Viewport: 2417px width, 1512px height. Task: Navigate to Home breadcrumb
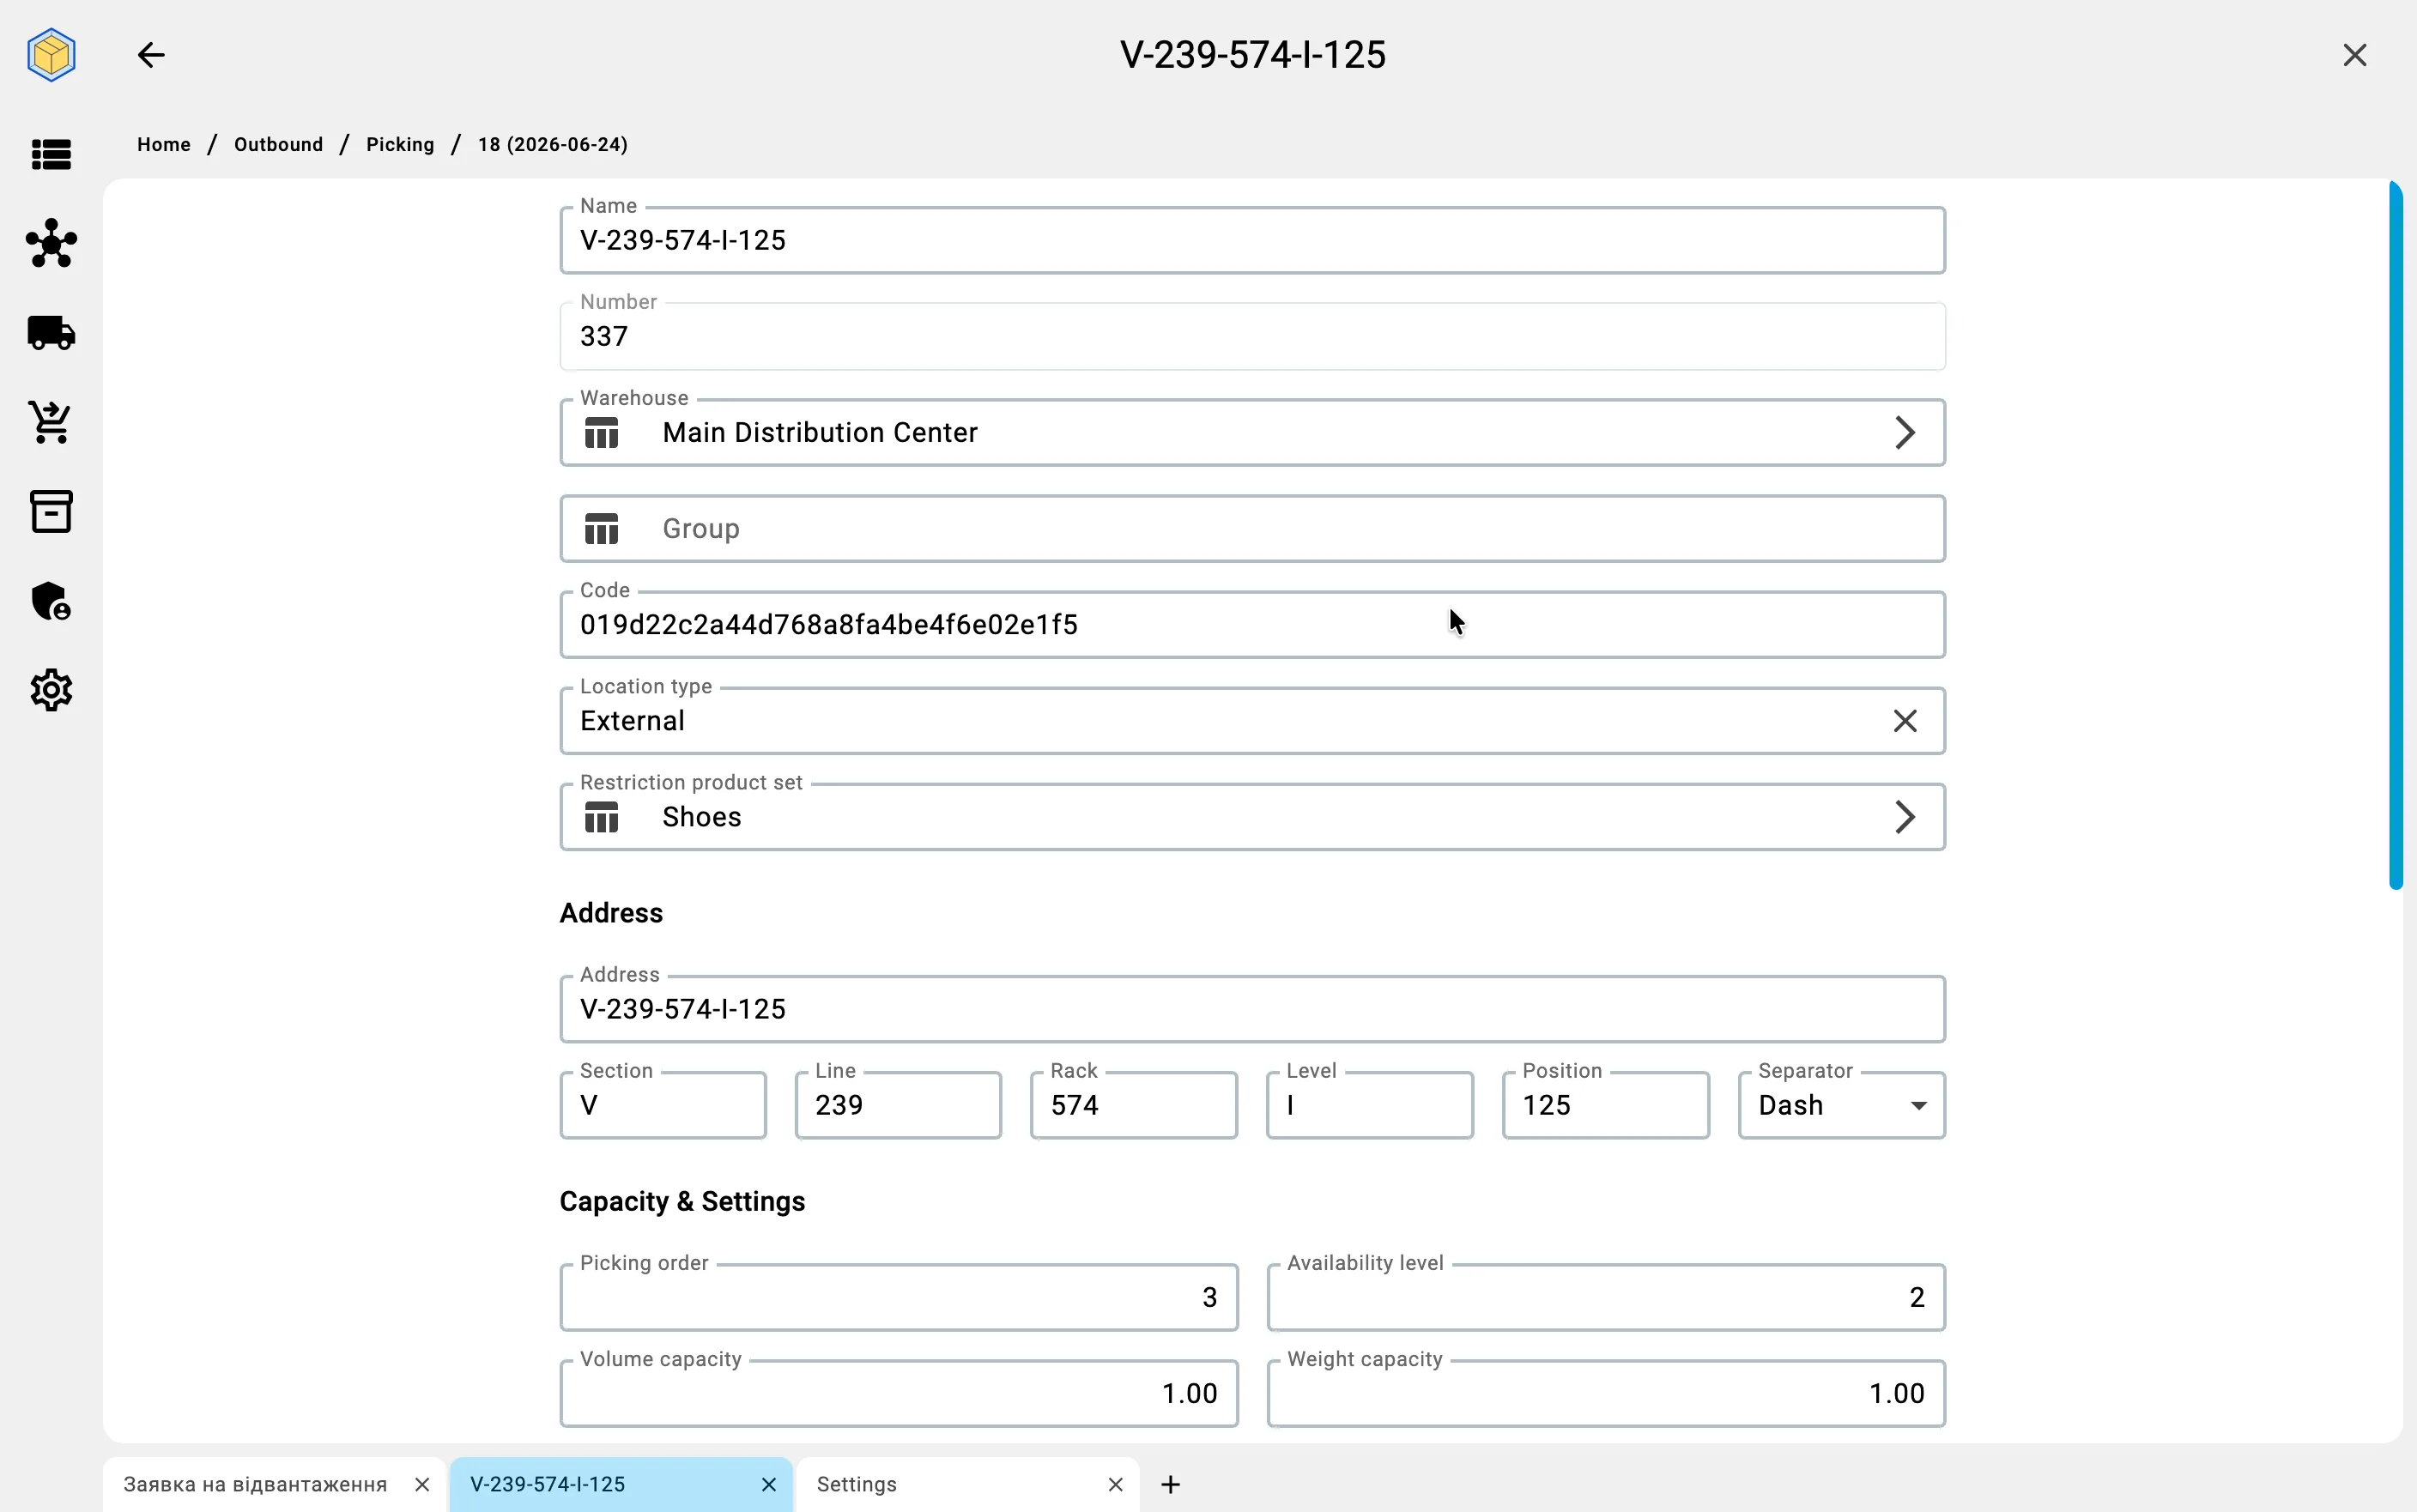coord(164,144)
